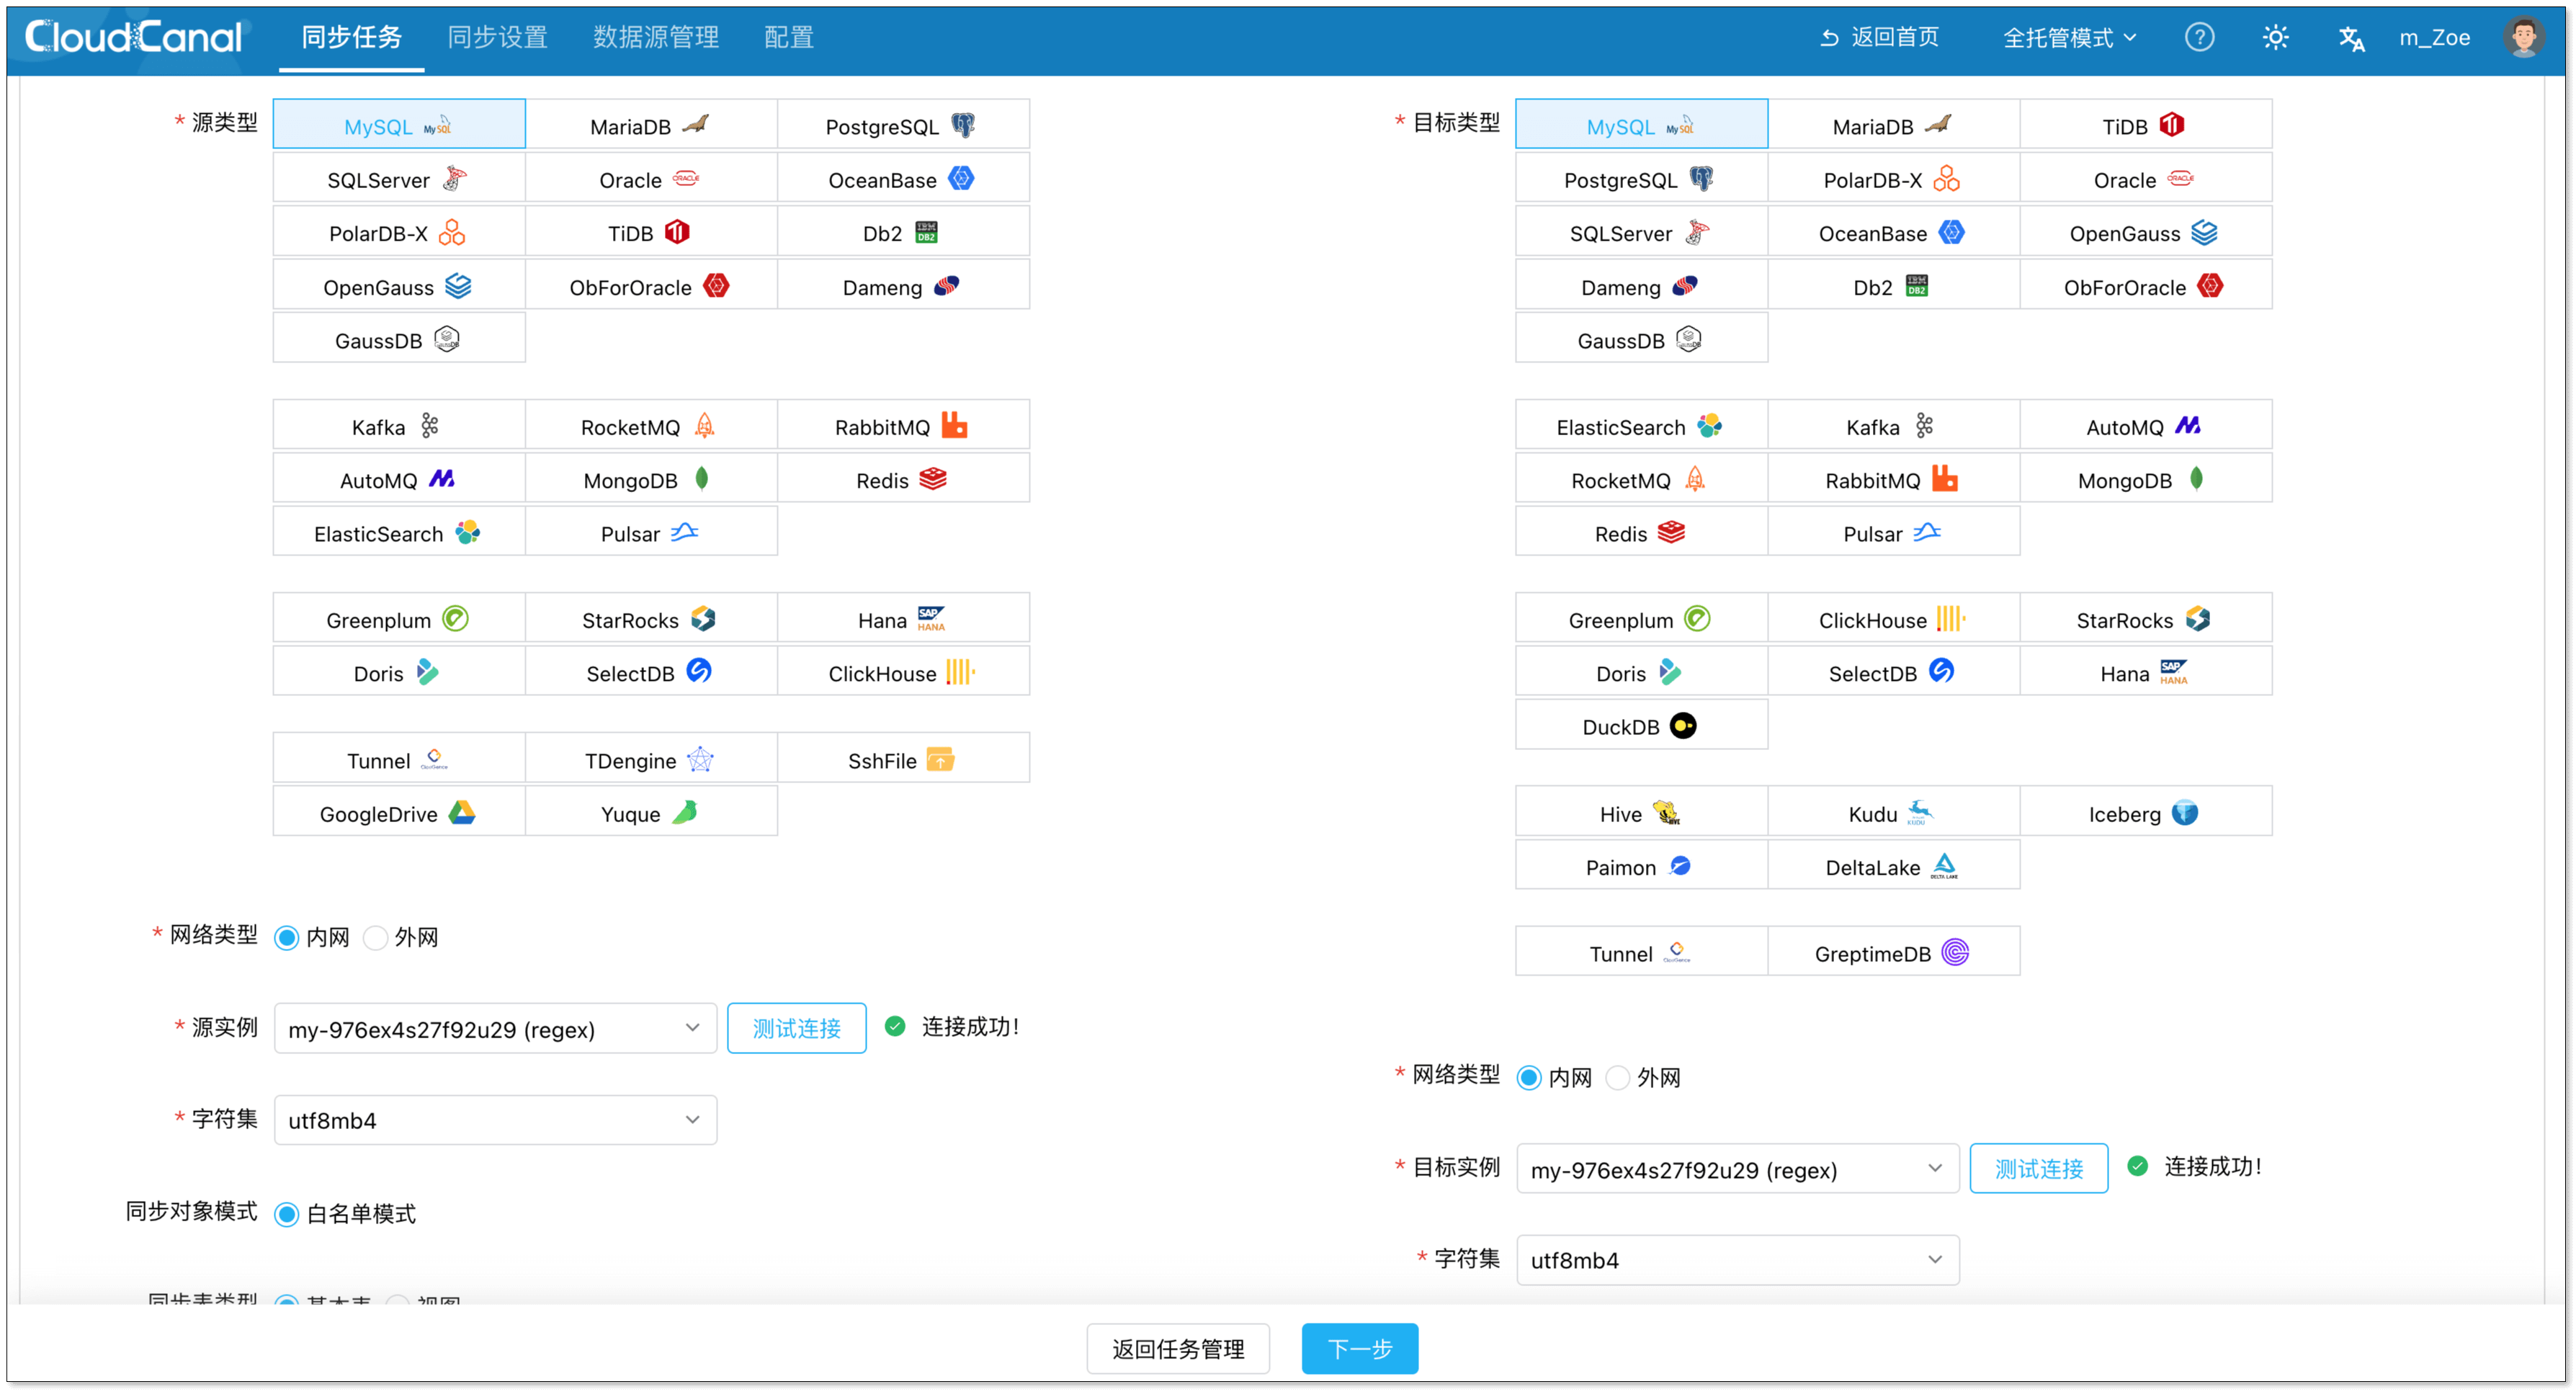Select 外网 for target network type
Image resolution: width=2576 pixels, height=1392 pixels.
tap(1618, 1078)
